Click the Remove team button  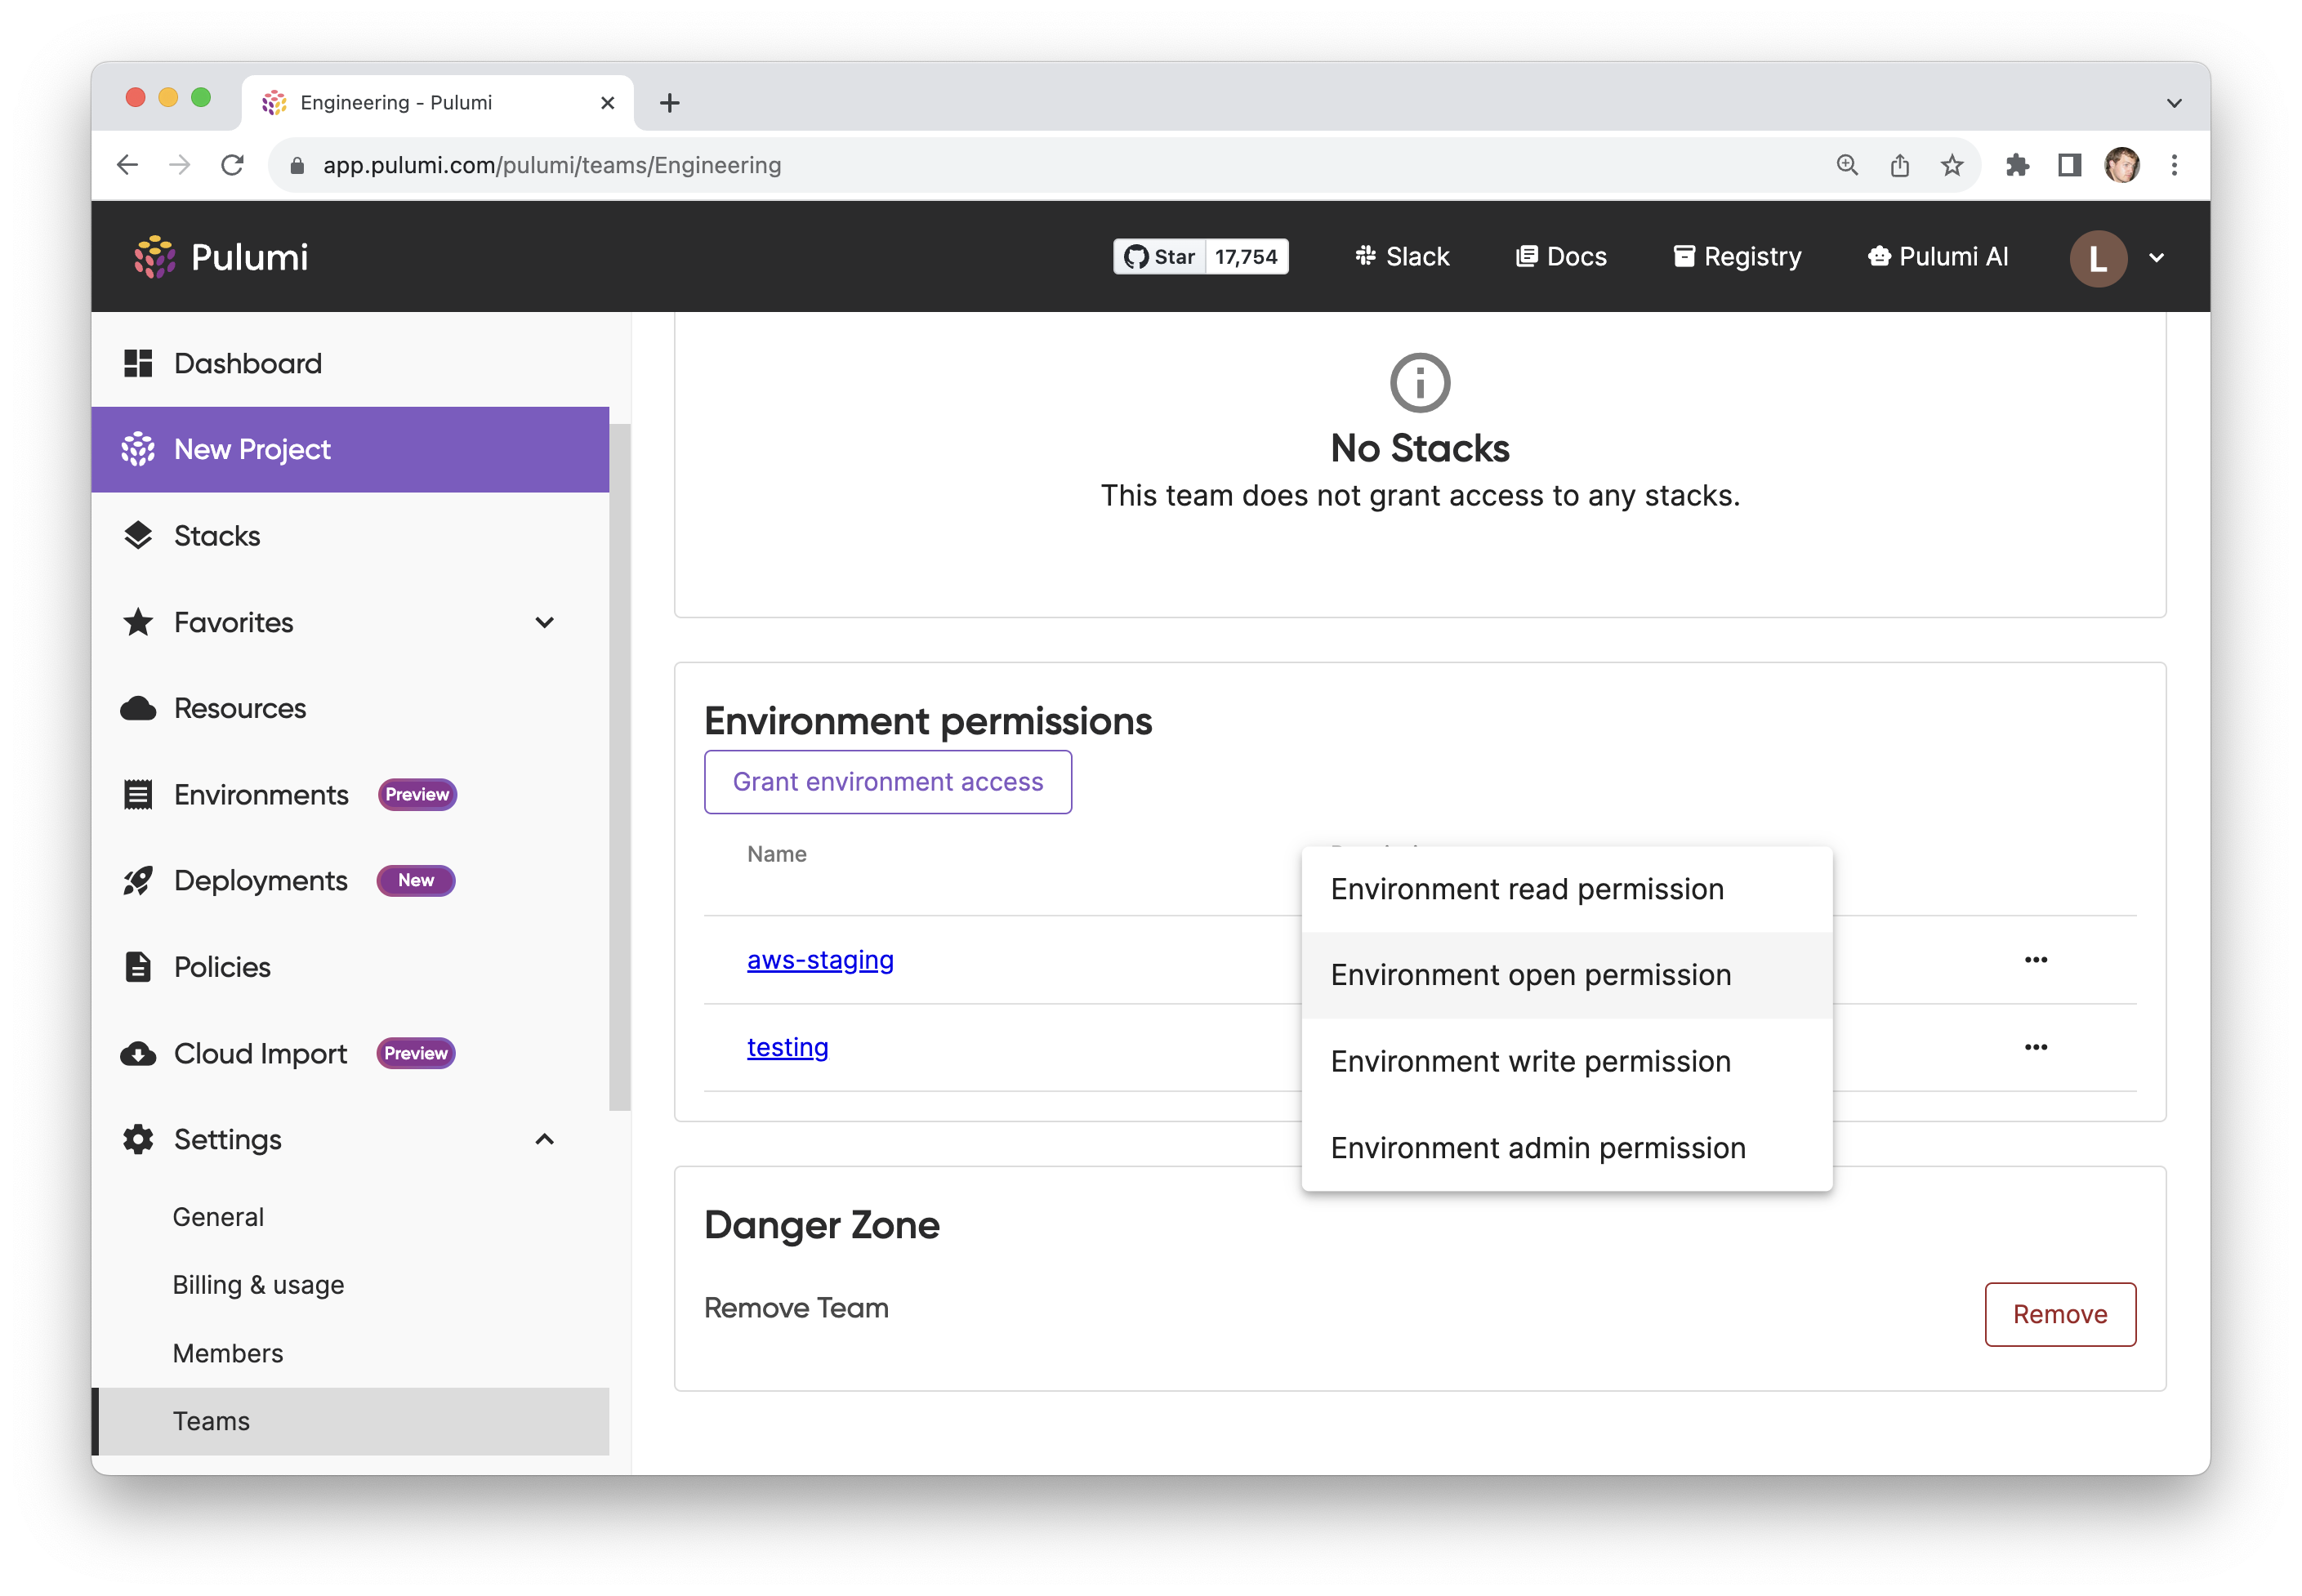2060,1314
